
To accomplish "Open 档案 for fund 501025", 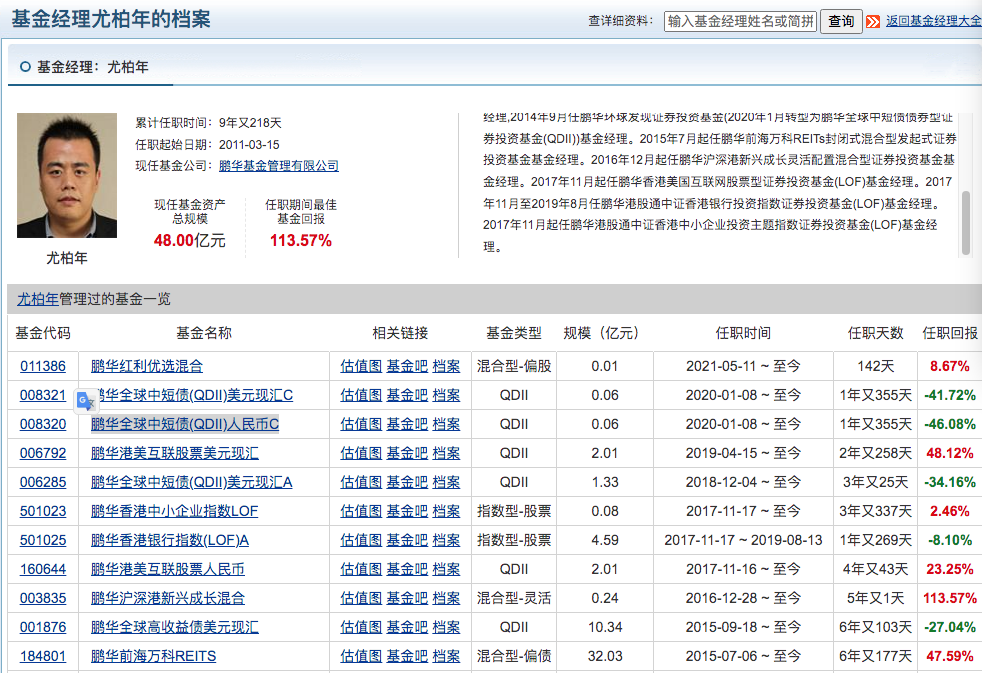I will coord(446,540).
